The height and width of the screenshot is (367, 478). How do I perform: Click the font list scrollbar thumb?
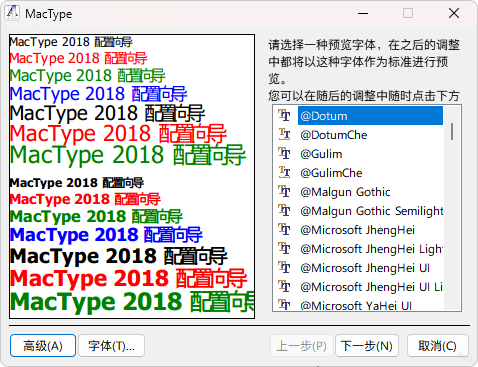(x=452, y=131)
